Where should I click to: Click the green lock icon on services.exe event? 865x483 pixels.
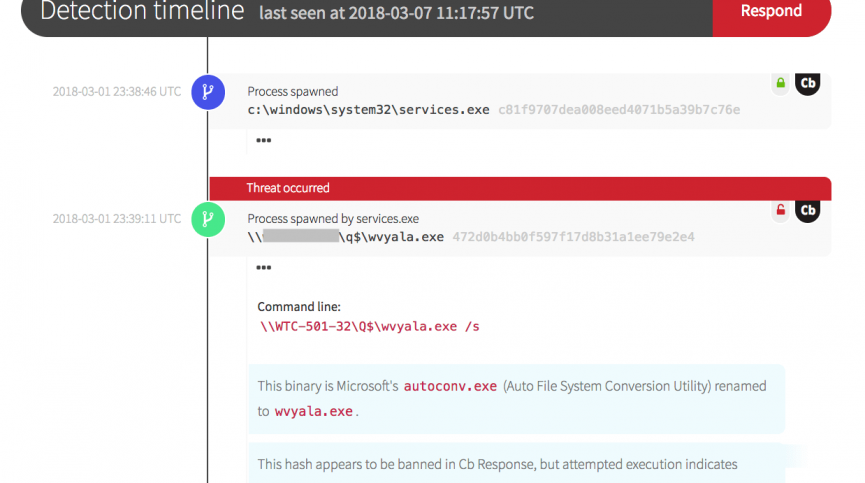[780, 83]
